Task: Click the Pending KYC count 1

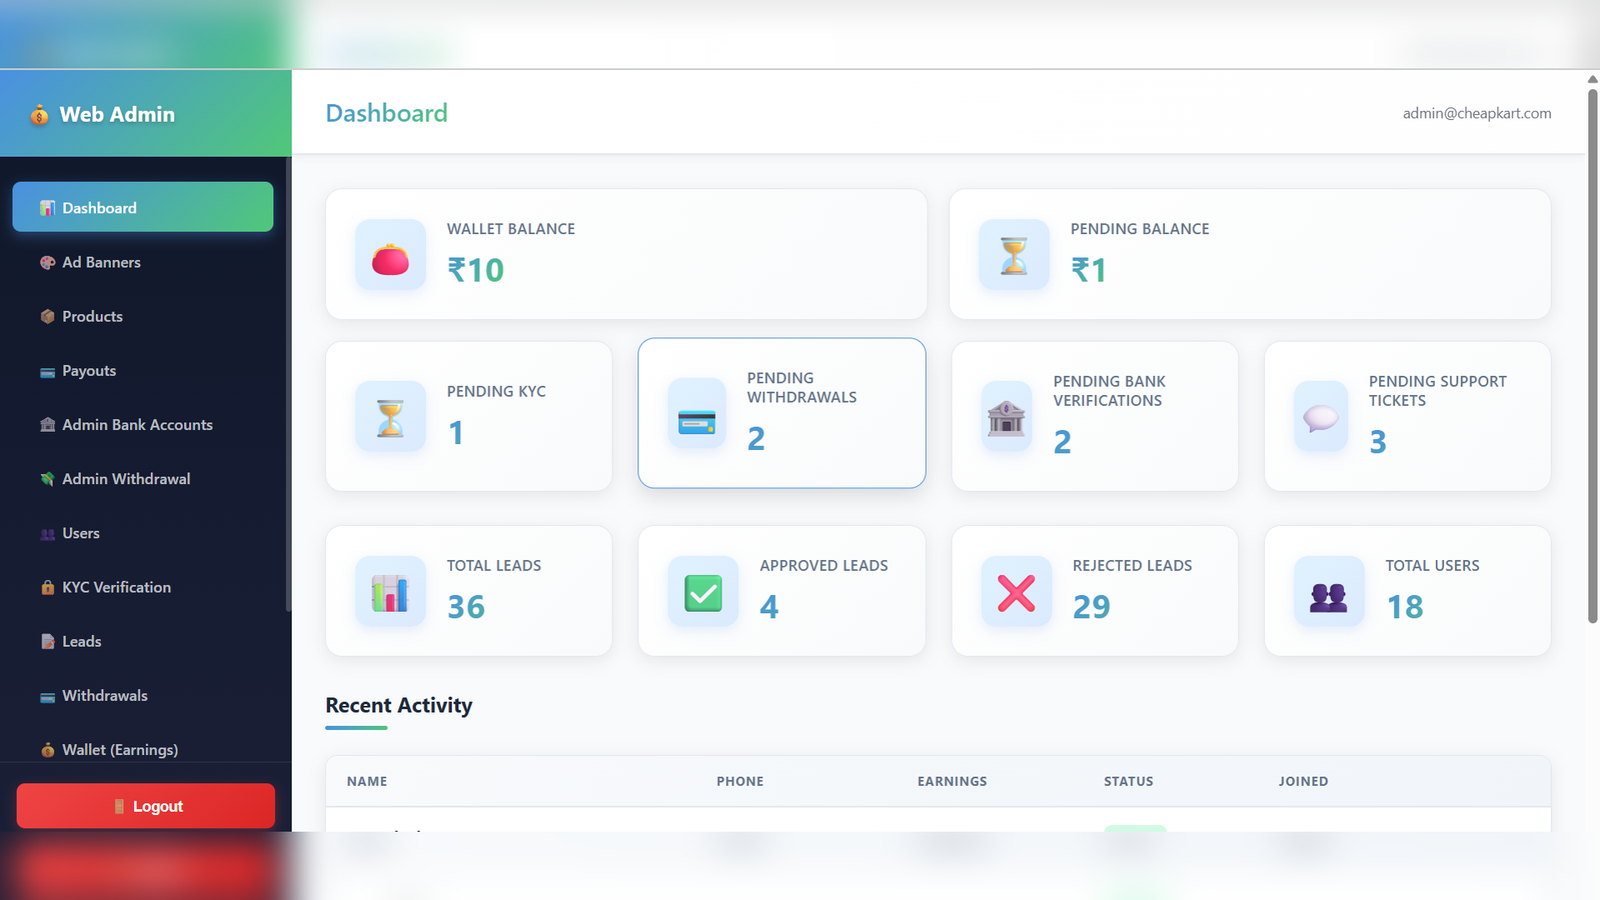Action: tap(456, 433)
